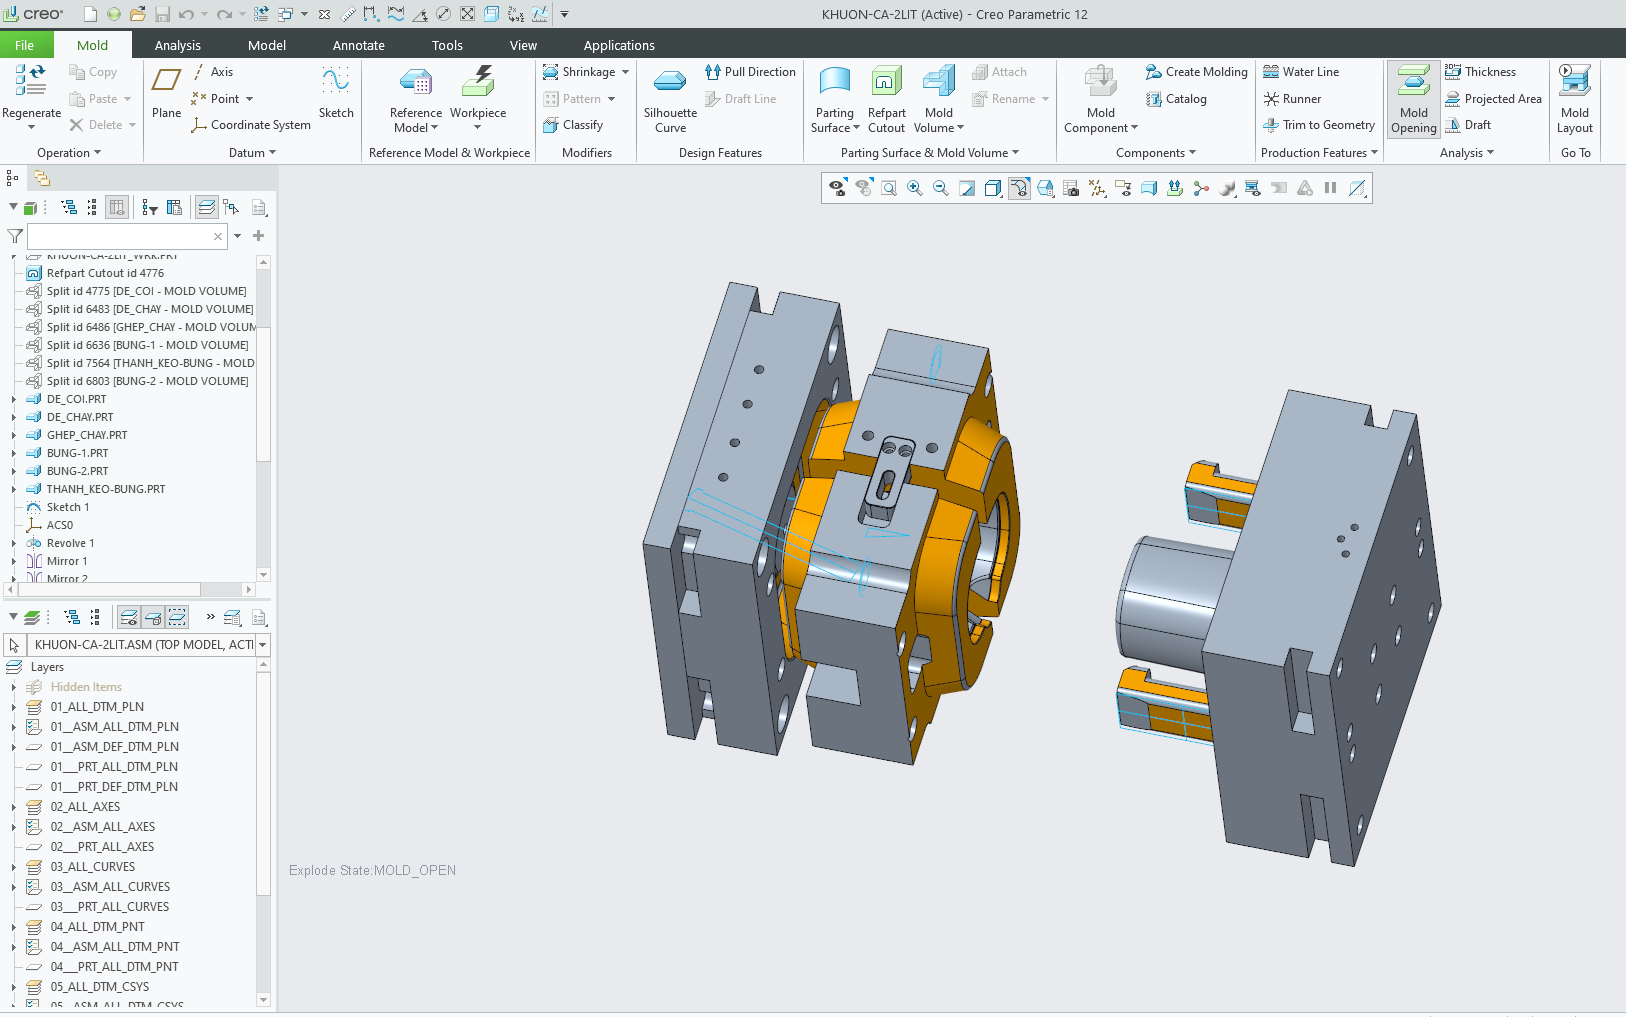The height and width of the screenshot is (1017, 1626).
Task: Open the active model selector dropdown
Action: (x=263, y=645)
